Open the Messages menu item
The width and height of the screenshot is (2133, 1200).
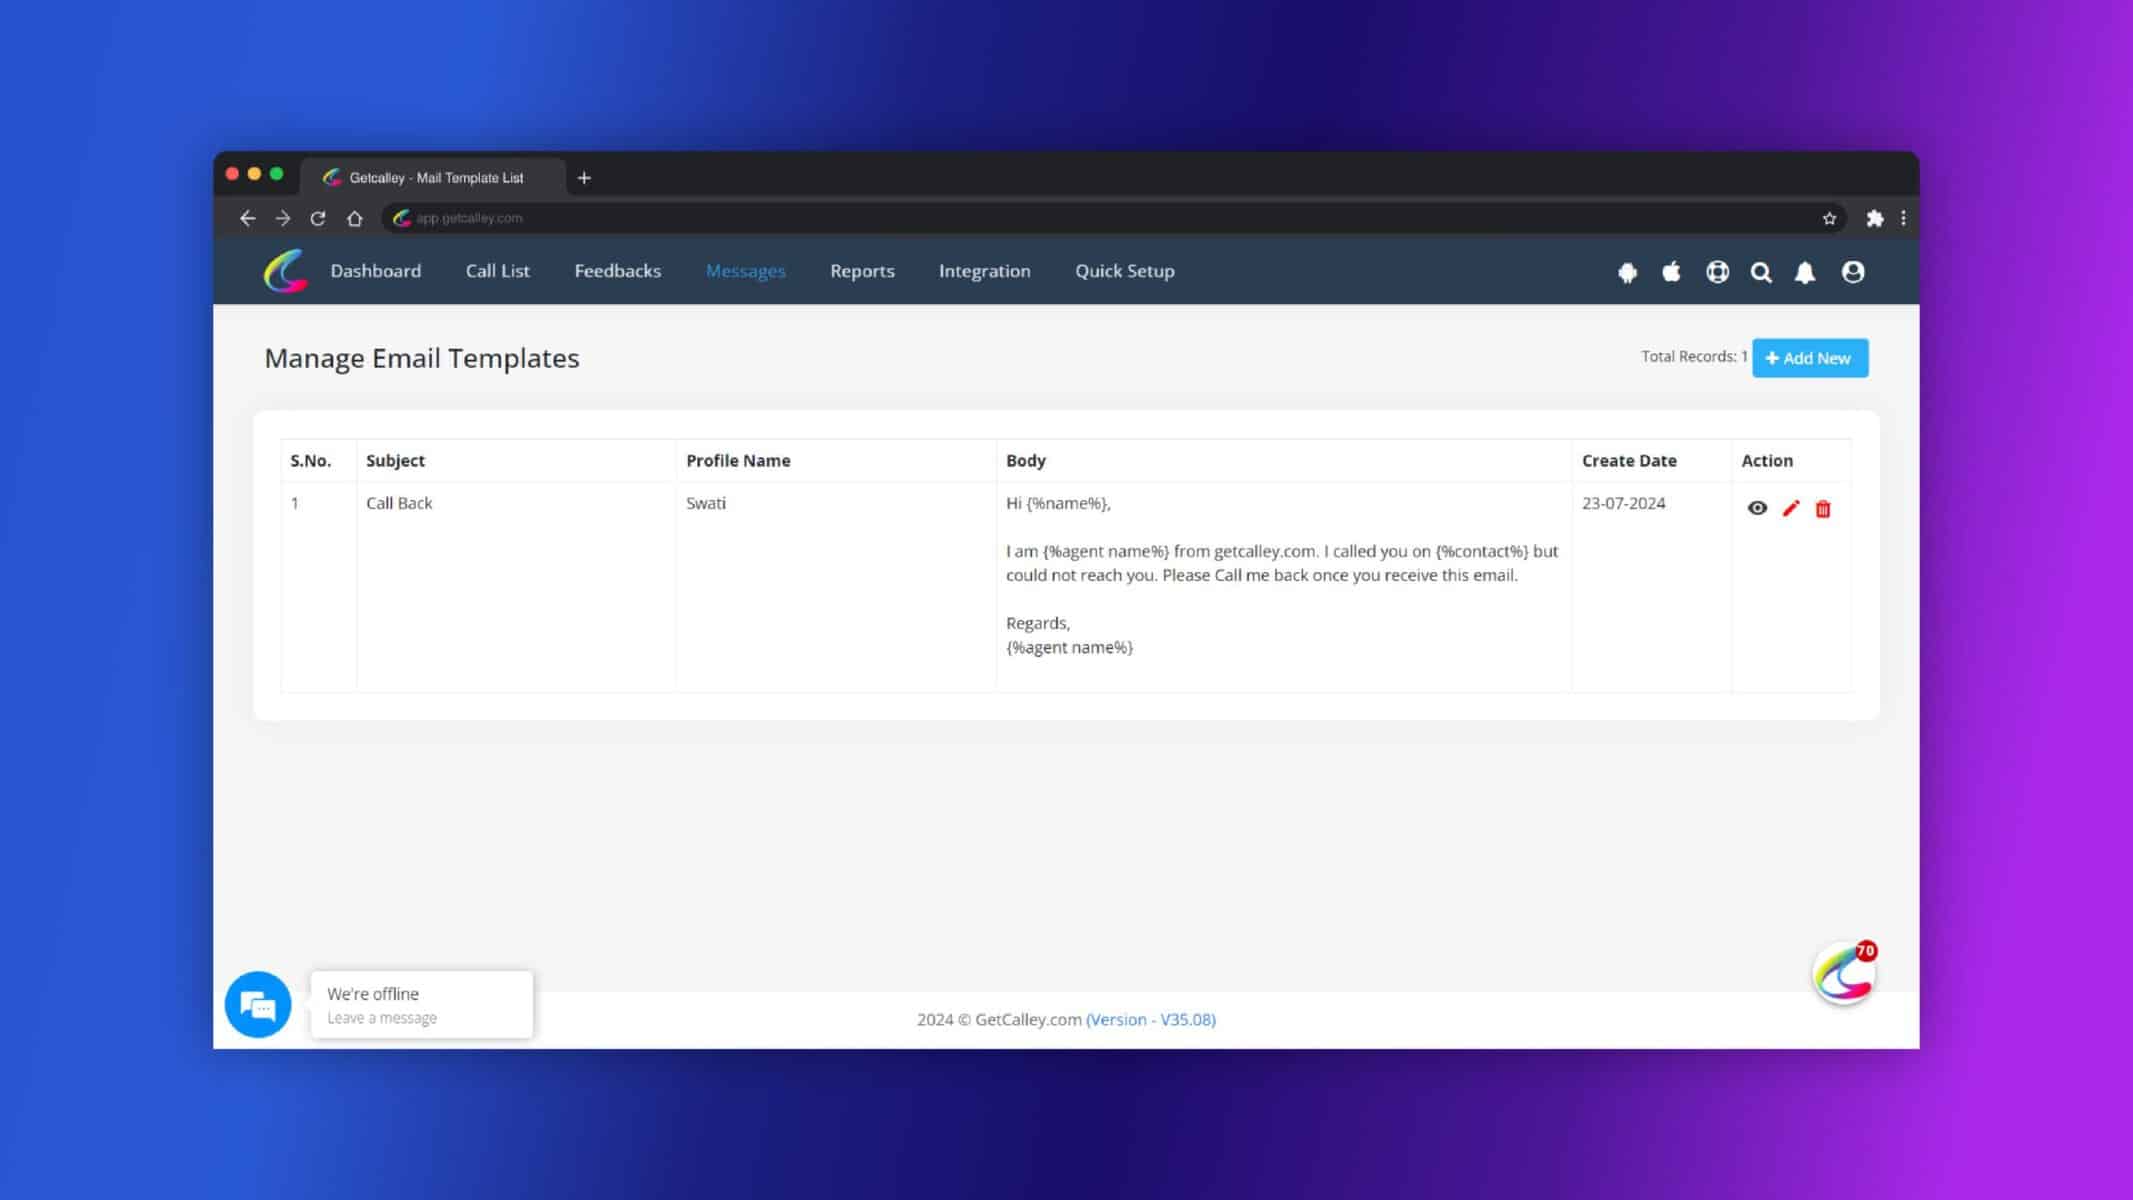[x=746, y=271]
